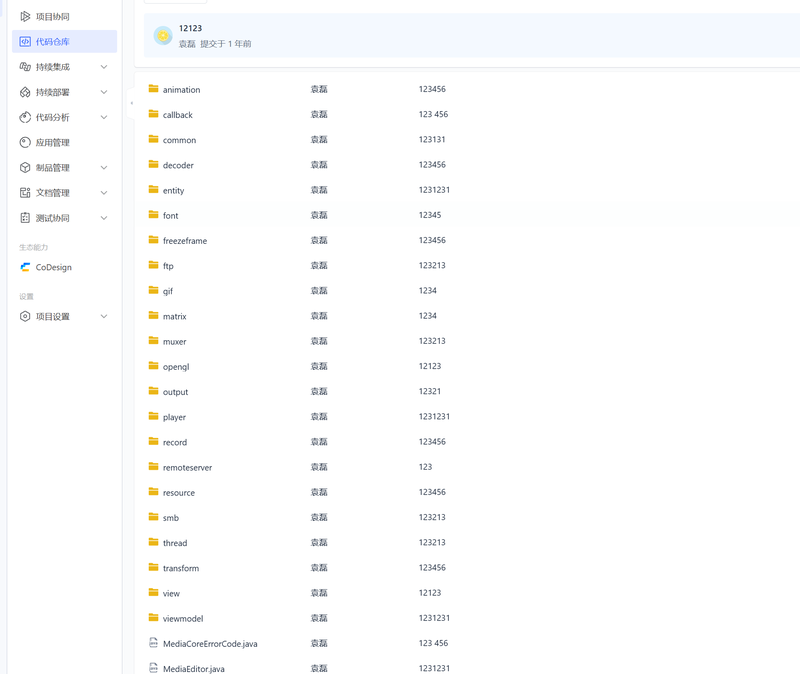
Task: Click the opengl folder icon
Action: point(154,366)
